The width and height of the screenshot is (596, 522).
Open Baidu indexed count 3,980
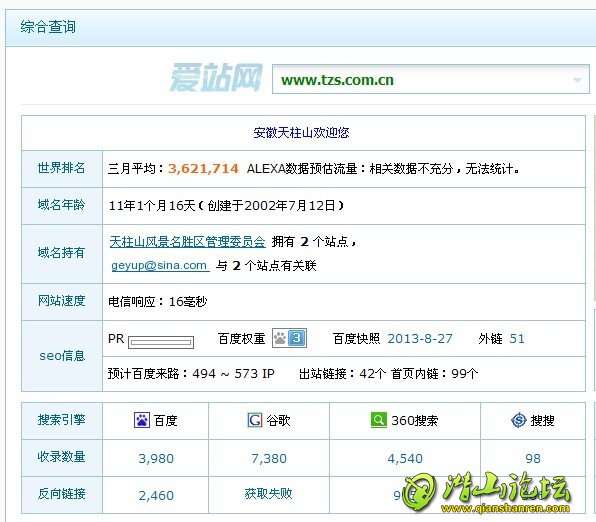coord(156,459)
